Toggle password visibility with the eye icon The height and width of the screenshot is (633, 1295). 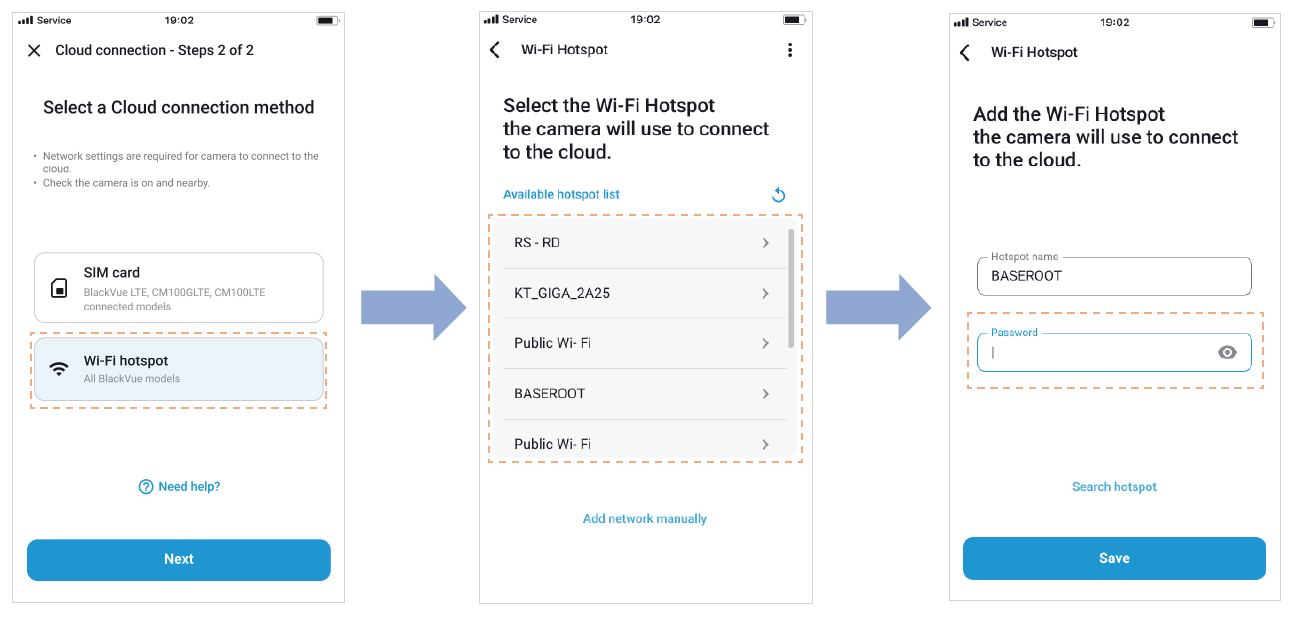1227,352
